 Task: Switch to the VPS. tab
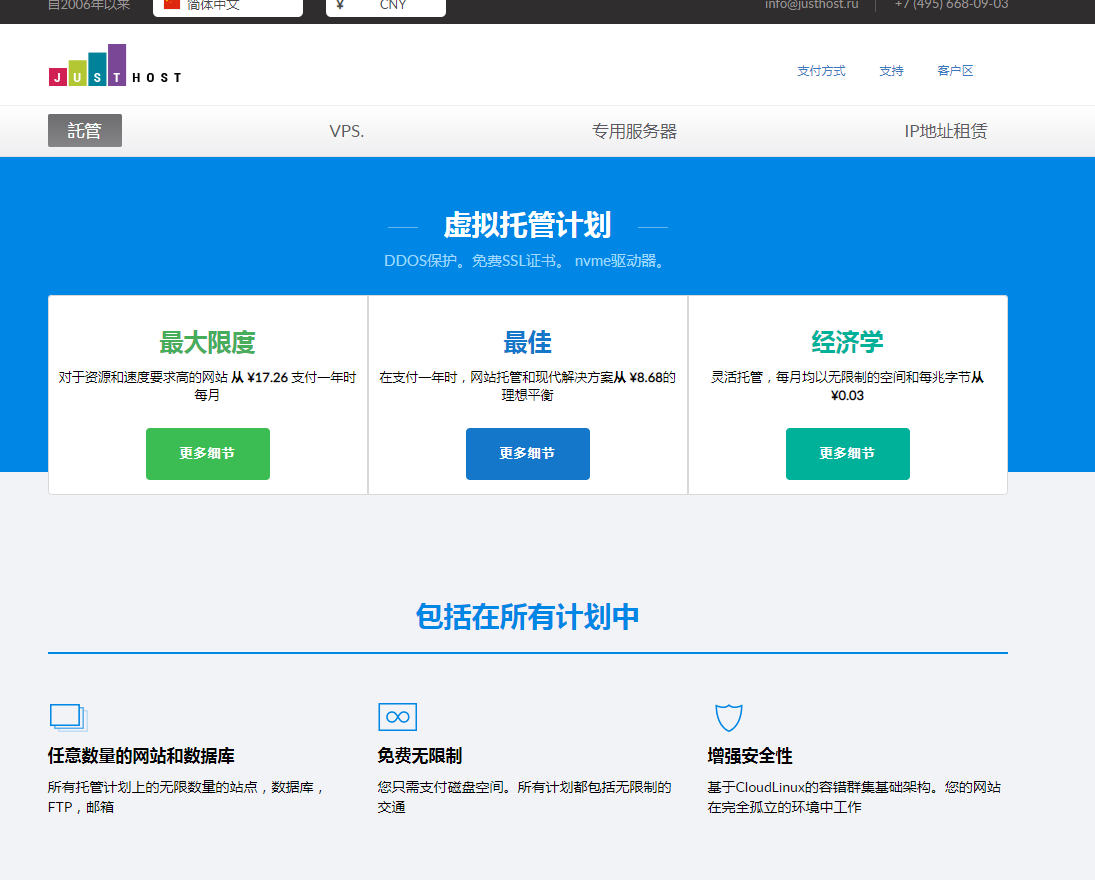(x=346, y=130)
